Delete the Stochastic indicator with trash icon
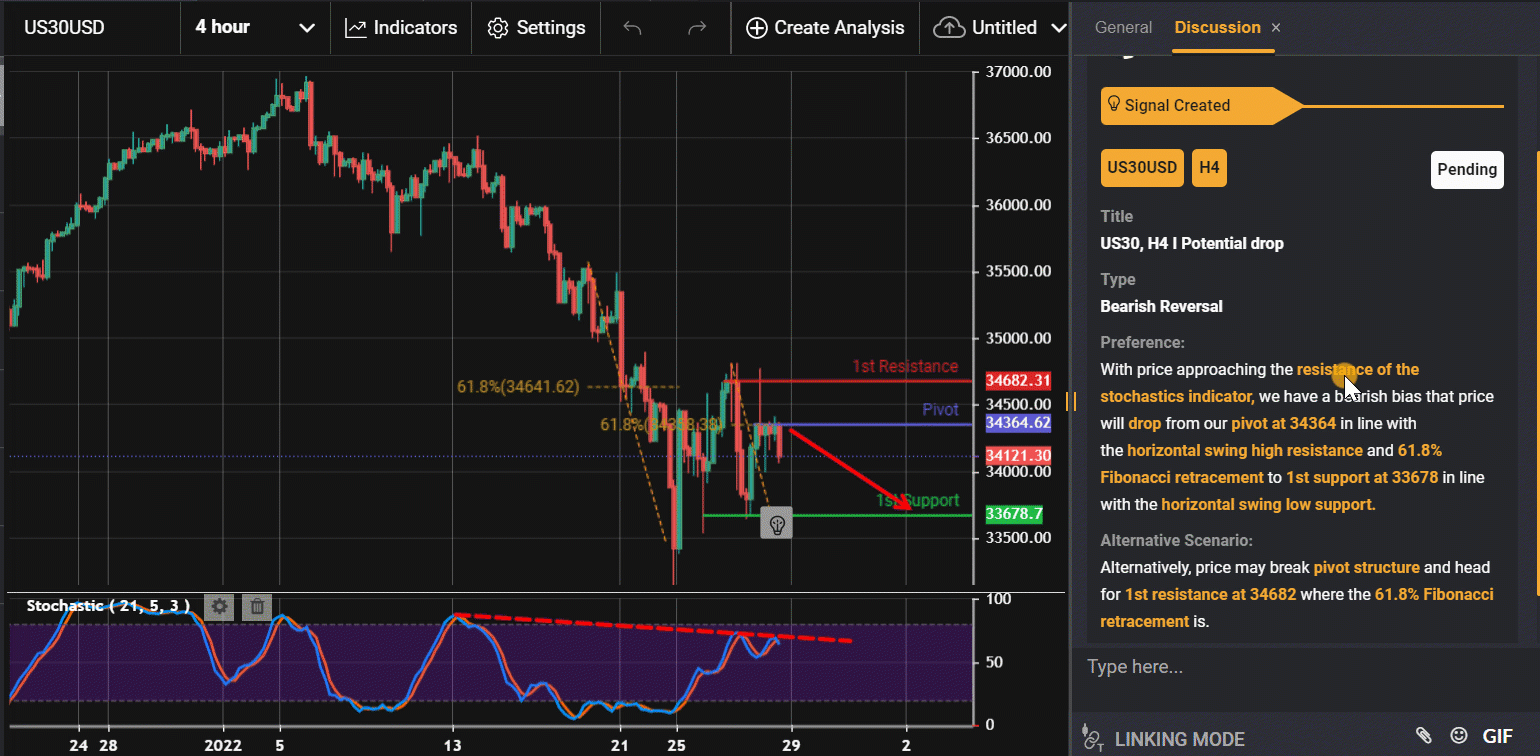The image size is (1540, 756). tap(257, 606)
